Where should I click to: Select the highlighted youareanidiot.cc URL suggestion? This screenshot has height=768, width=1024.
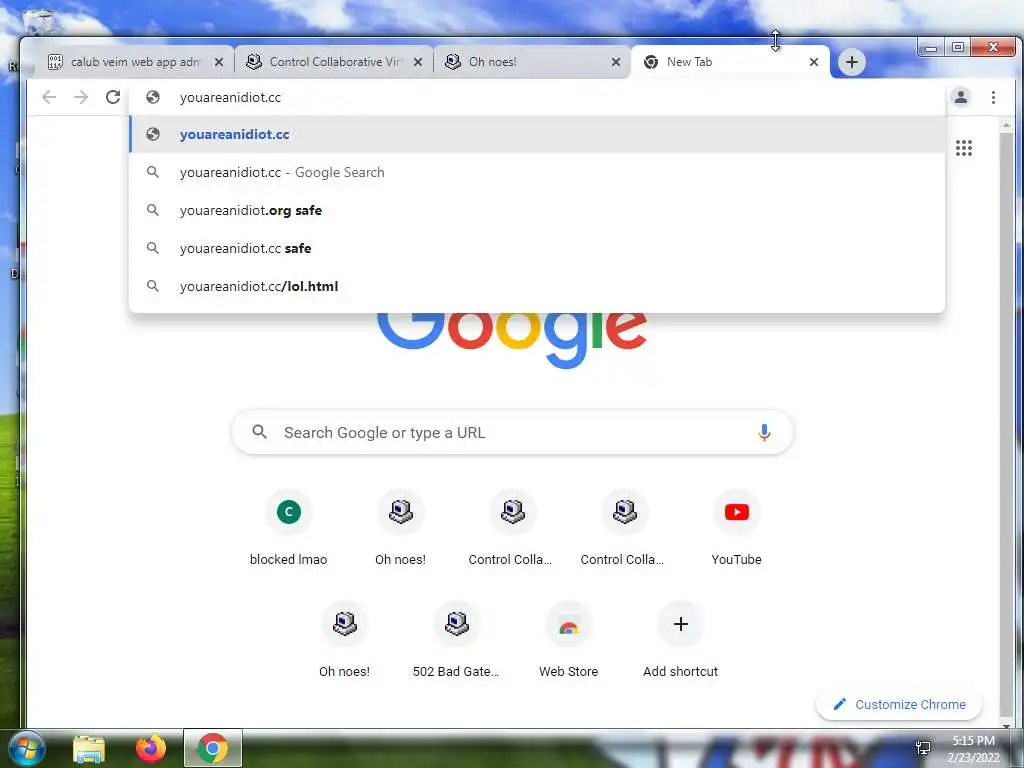pyautogui.click(x=537, y=135)
